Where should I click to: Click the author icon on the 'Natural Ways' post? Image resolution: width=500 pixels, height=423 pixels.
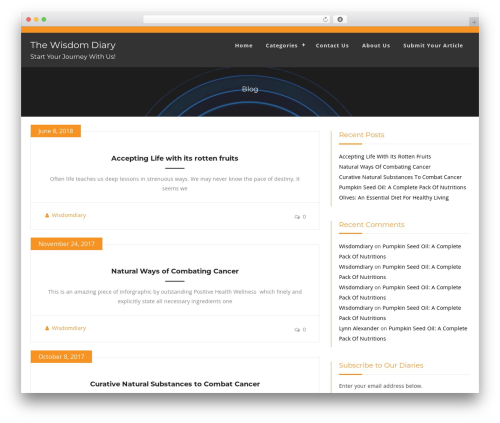(x=47, y=328)
